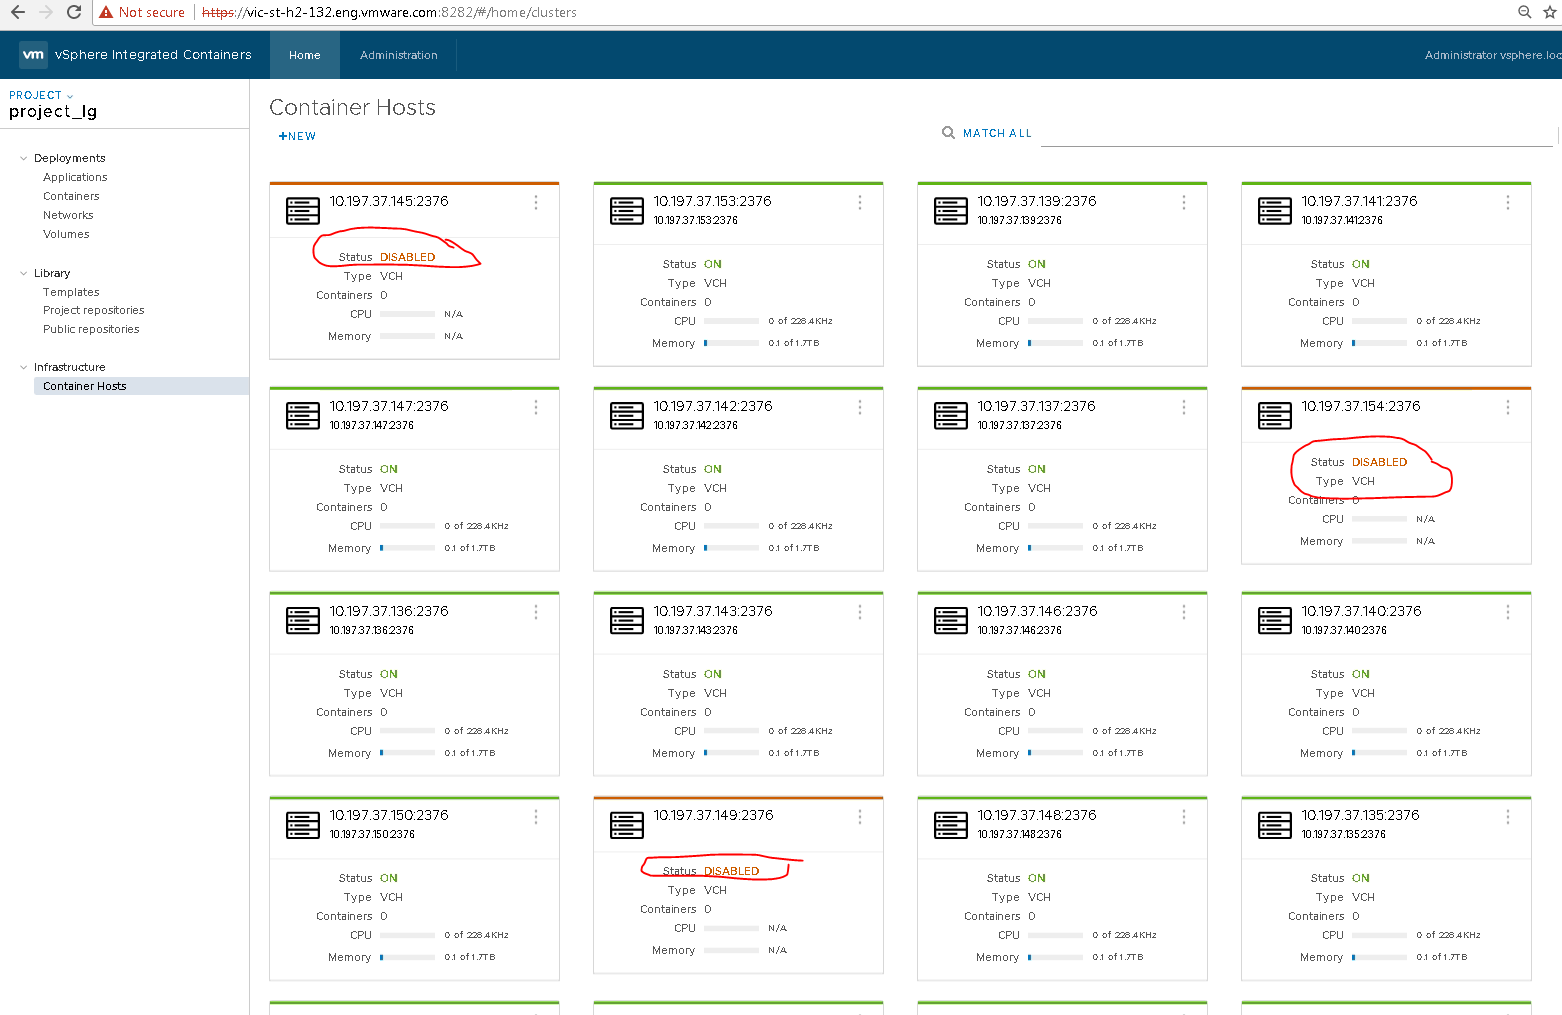
Task: Open Volumes in the sidebar
Action: coord(66,234)
